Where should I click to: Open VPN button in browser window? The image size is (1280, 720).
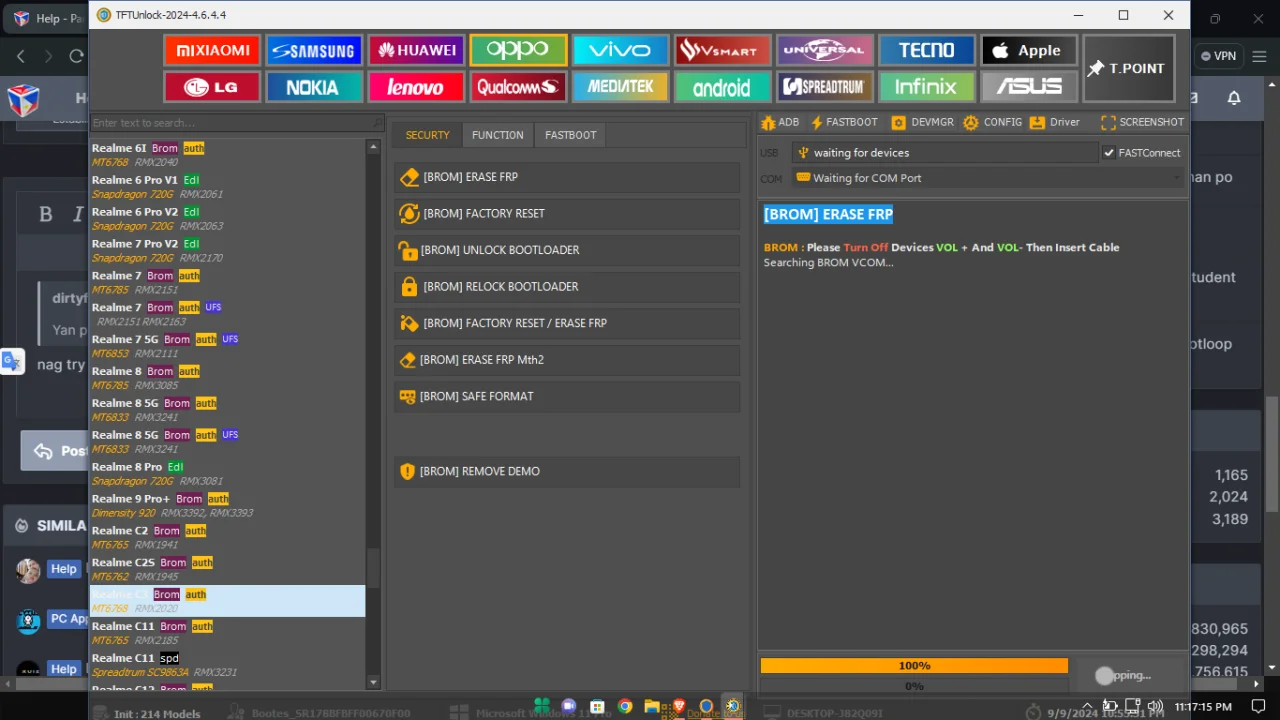pyautogui.click(x=1219, y=56)
